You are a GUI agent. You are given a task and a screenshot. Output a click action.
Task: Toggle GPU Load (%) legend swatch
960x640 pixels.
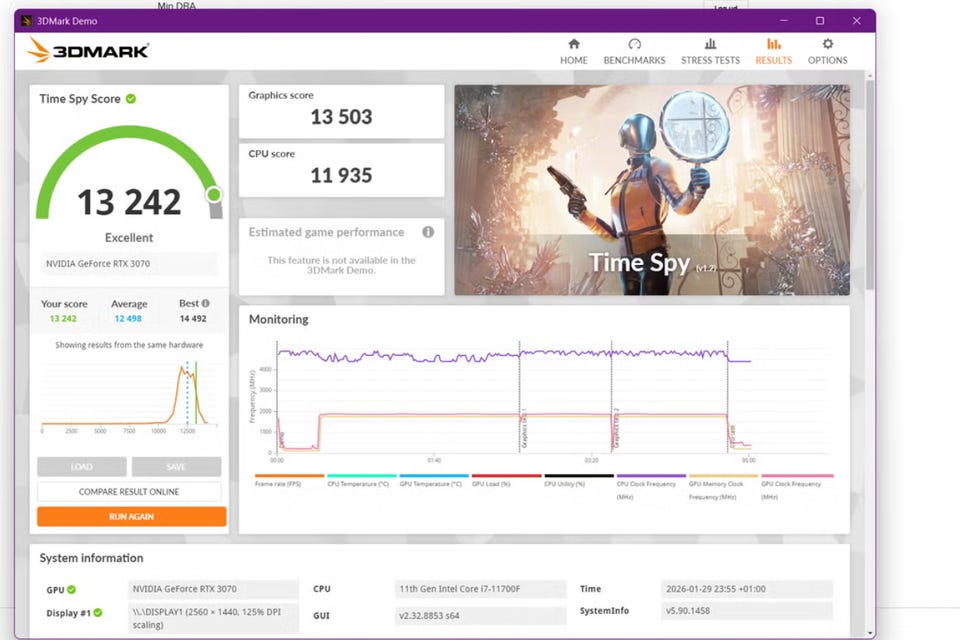tap(506, 475)
